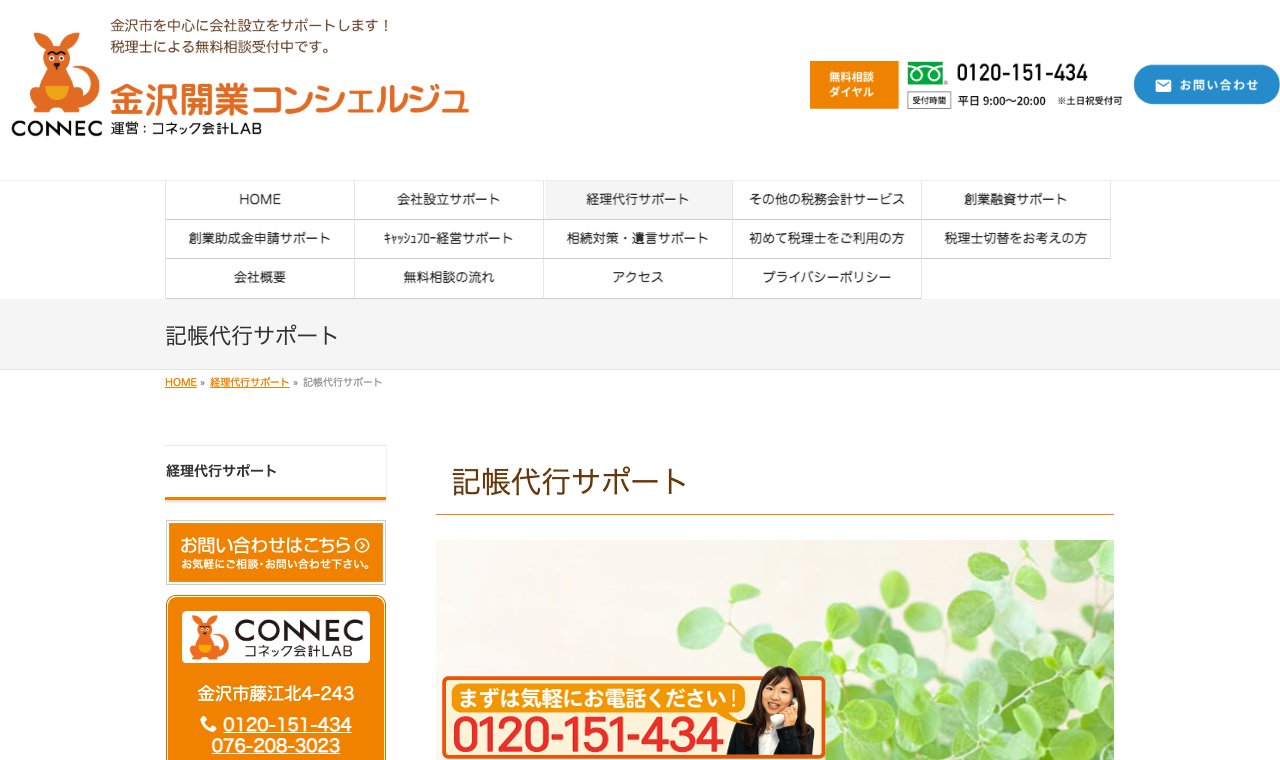This screenshot has width=1280, height=760.
Task: Click the HOME breadcrumb link
Action: pyautogui.click(x=181, y=383)
